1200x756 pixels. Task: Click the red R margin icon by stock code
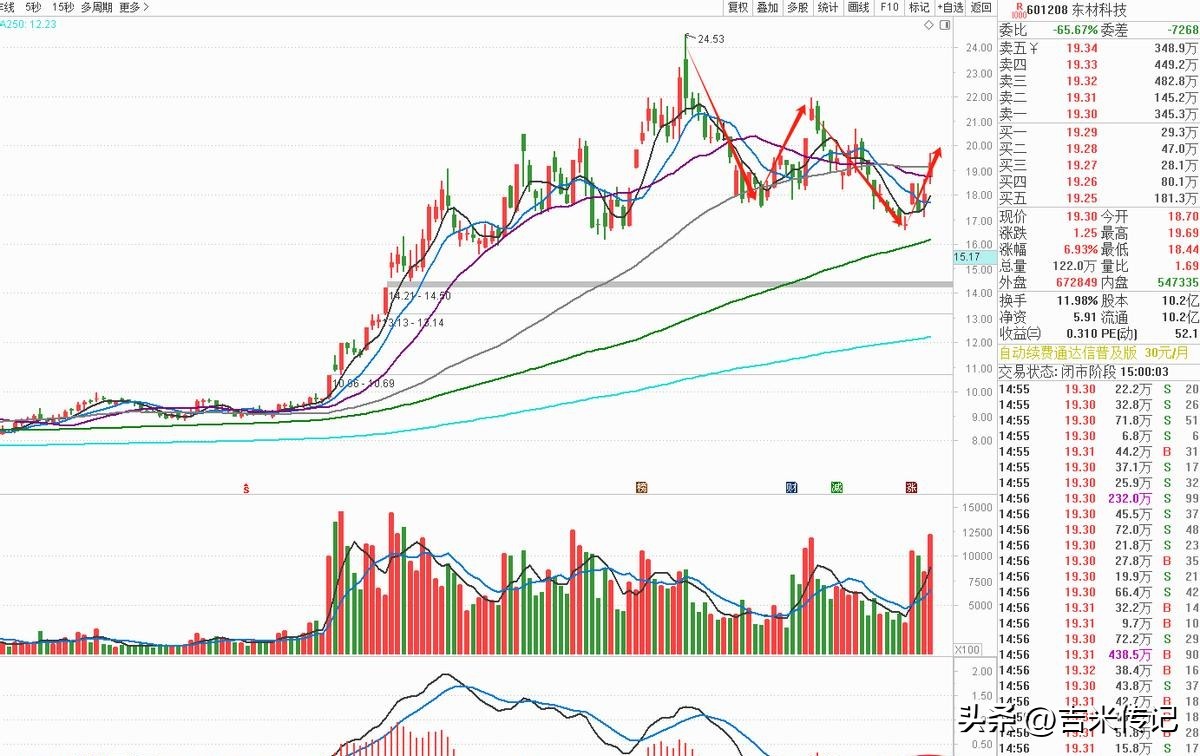coord(1018,12)
